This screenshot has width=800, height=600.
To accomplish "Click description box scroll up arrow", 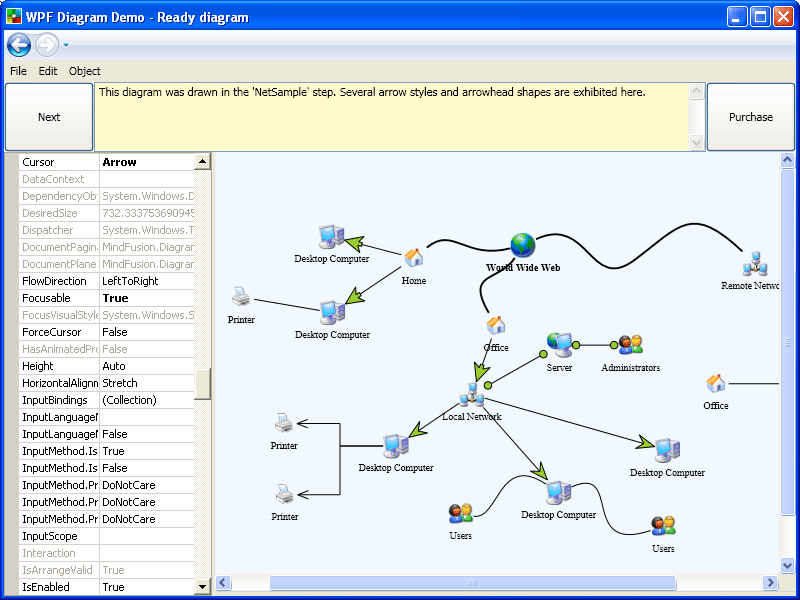I will click(696, 91).
